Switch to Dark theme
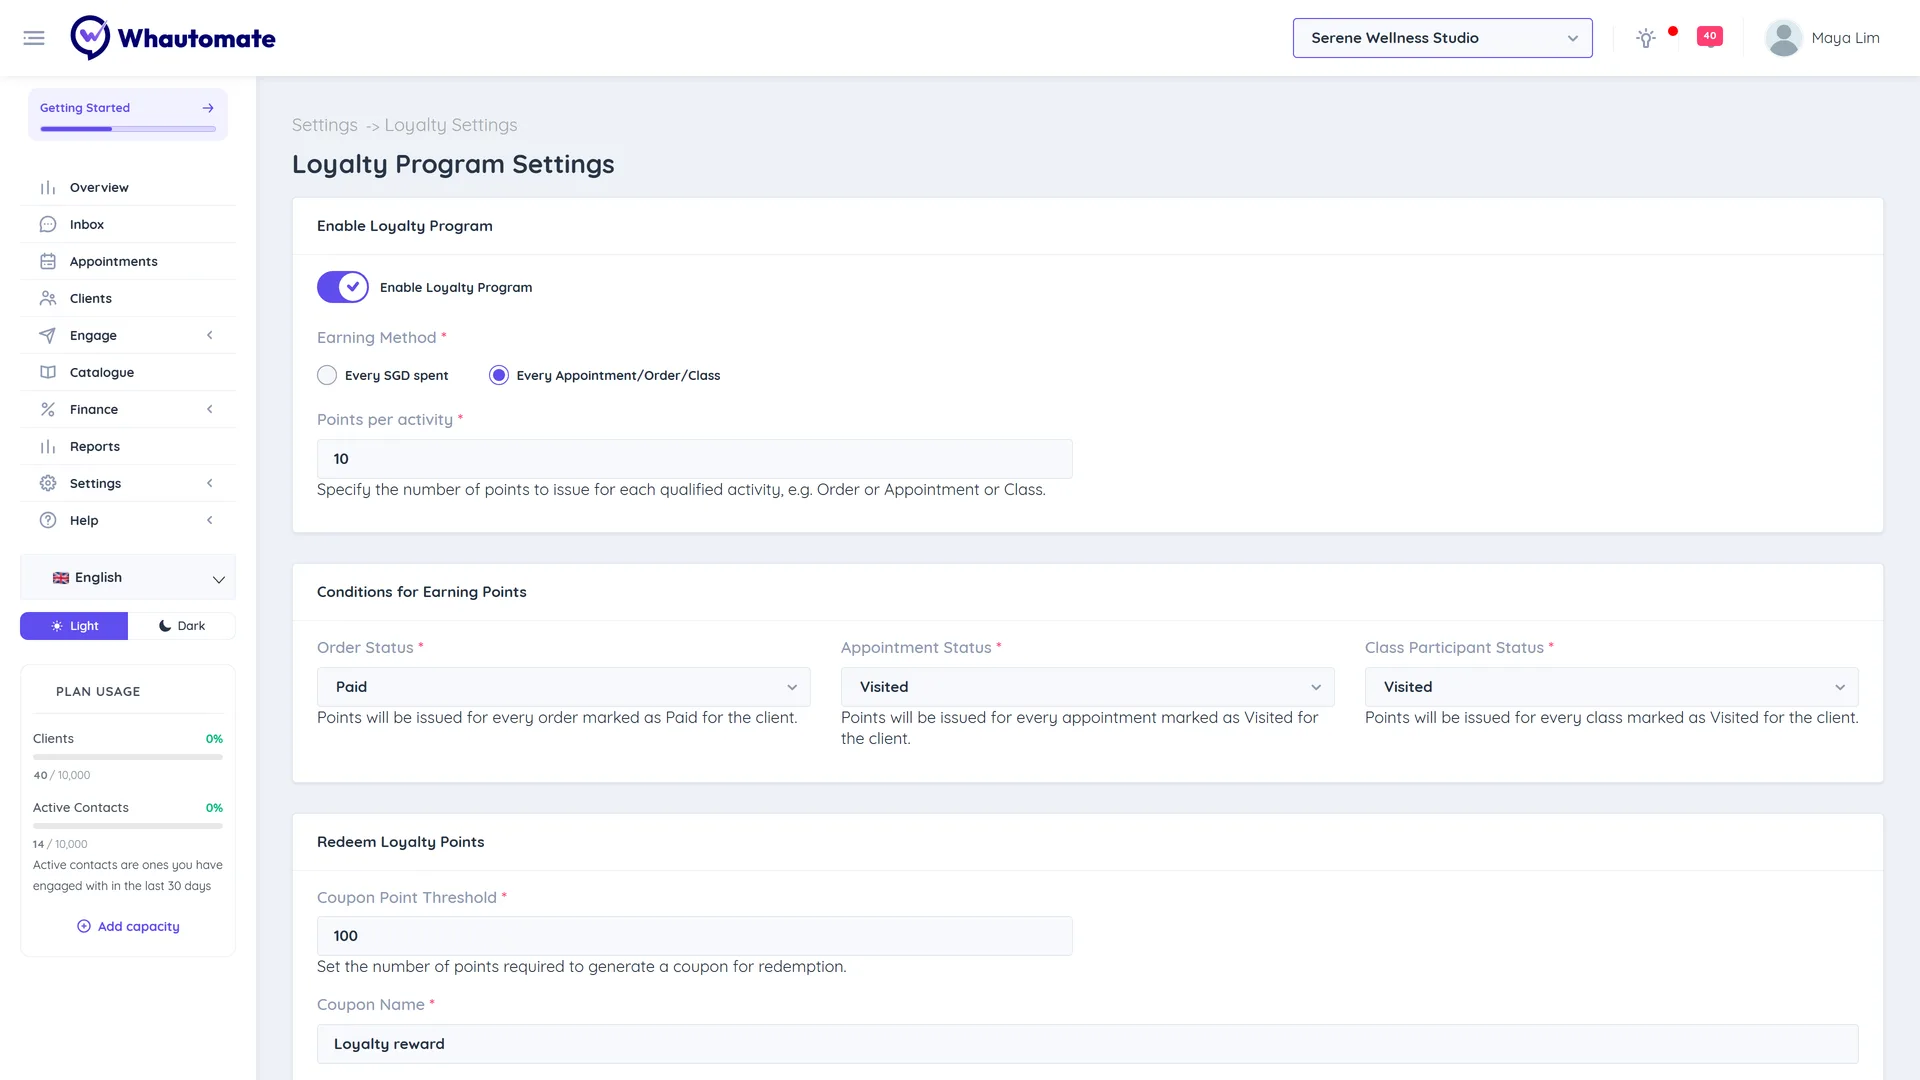Image resolution: width=1920 pixels, height=1080 pixels. pos(182,626)
